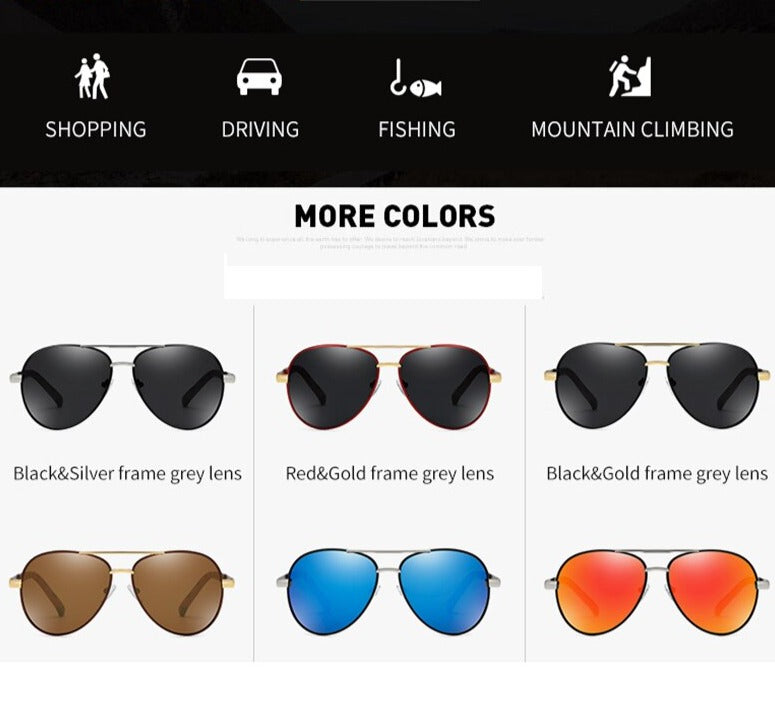Screen dimensions: 775x718
Task: Choose Red&Gold frame grey lens sunglasses
Action: [389, 386]
